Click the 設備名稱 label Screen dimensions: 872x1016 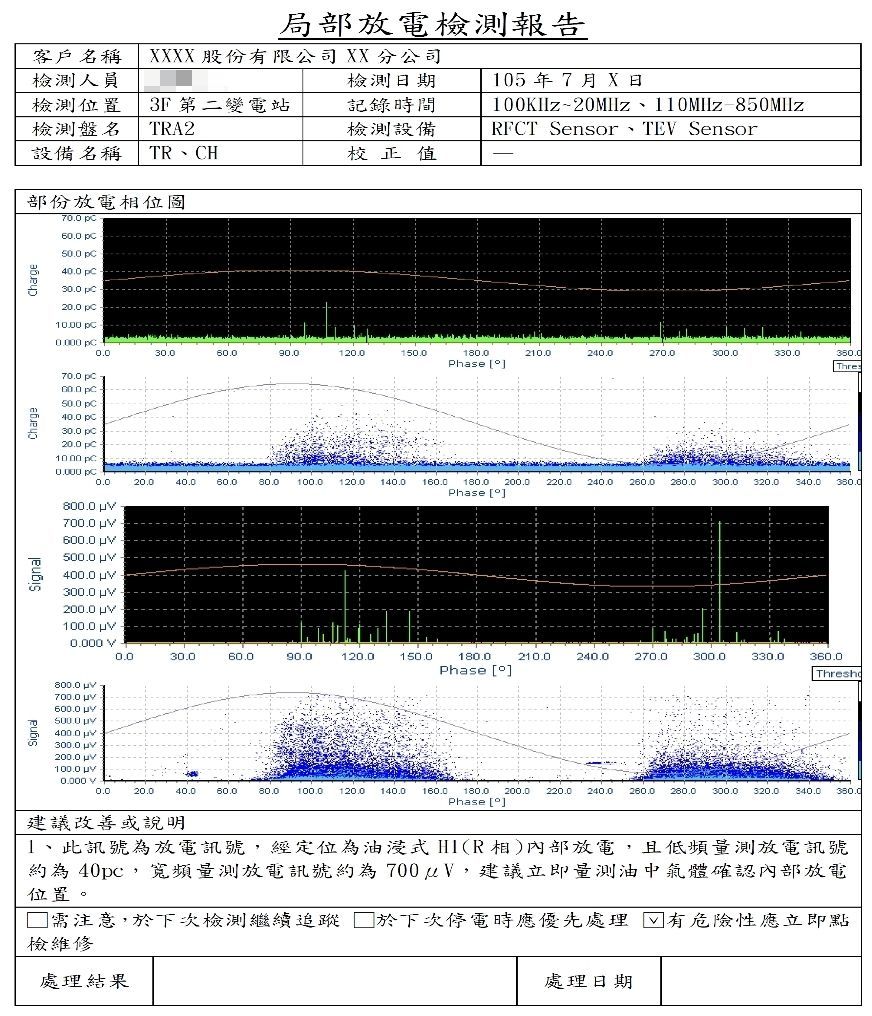[76, 154]
